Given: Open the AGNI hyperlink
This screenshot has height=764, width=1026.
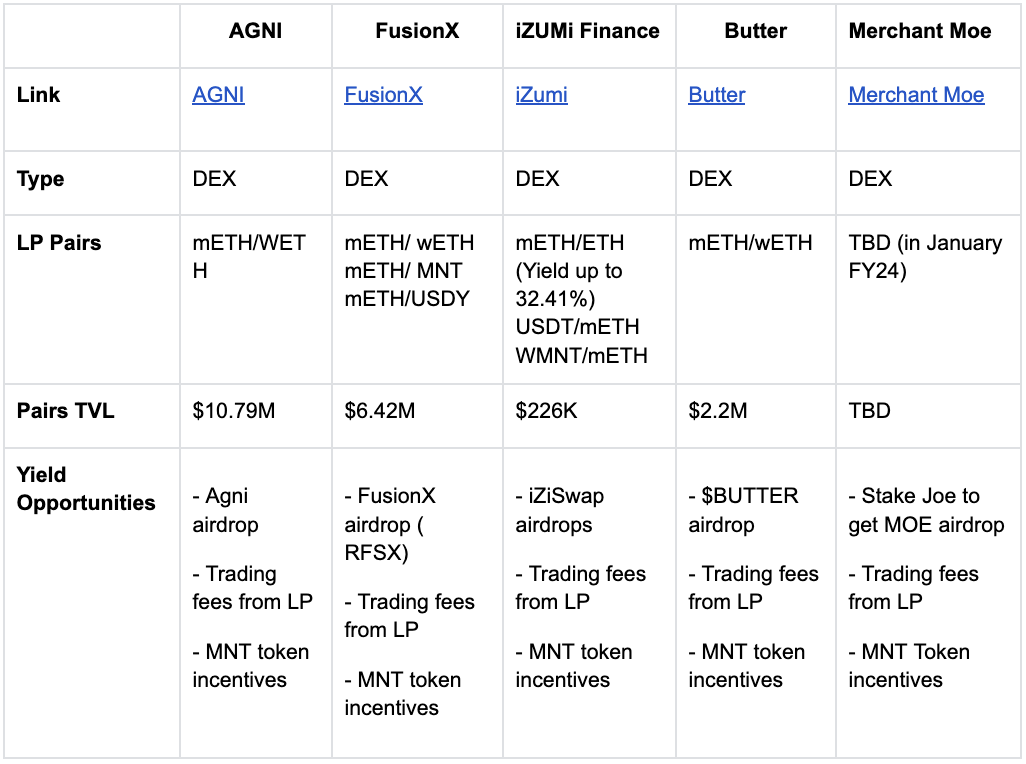Looking at the screenshot, I should [218, 95].
